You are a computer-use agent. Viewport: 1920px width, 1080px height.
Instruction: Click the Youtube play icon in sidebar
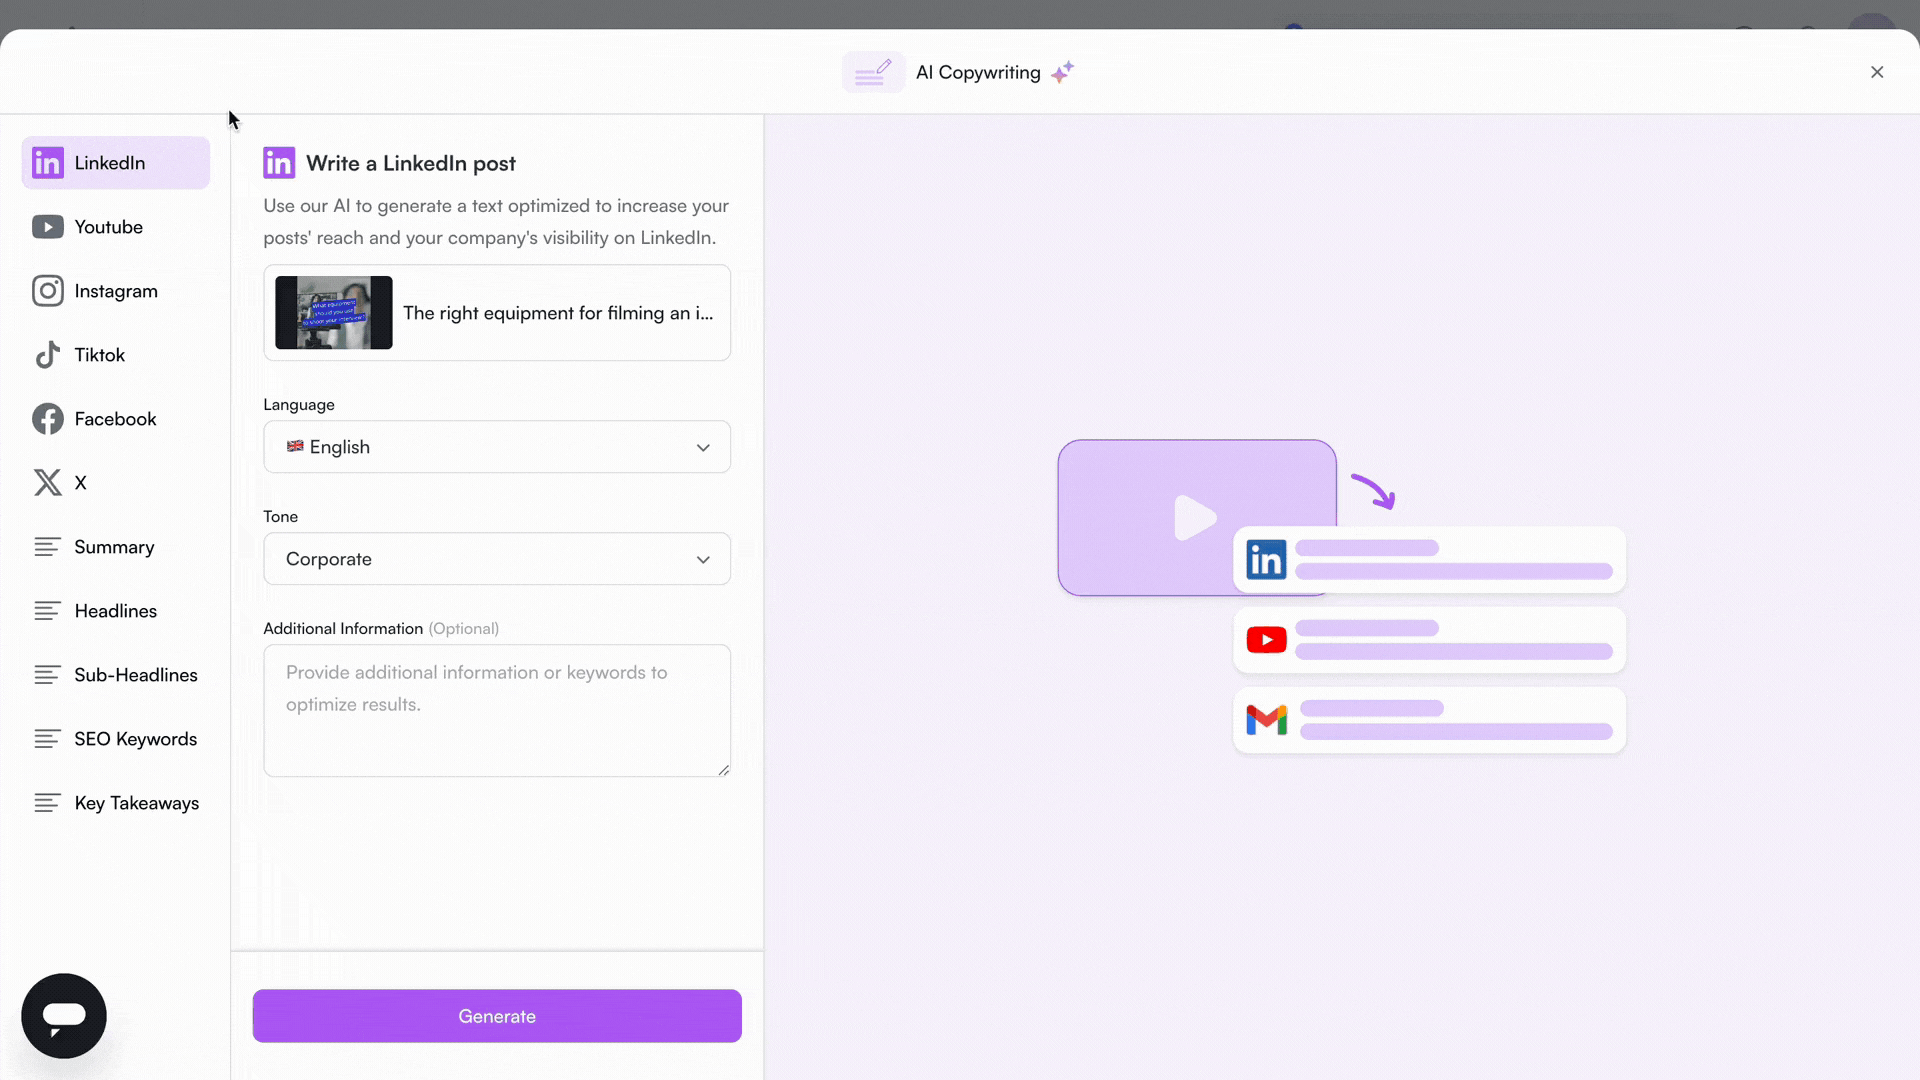pyautogui.click(x=48, y=227)
